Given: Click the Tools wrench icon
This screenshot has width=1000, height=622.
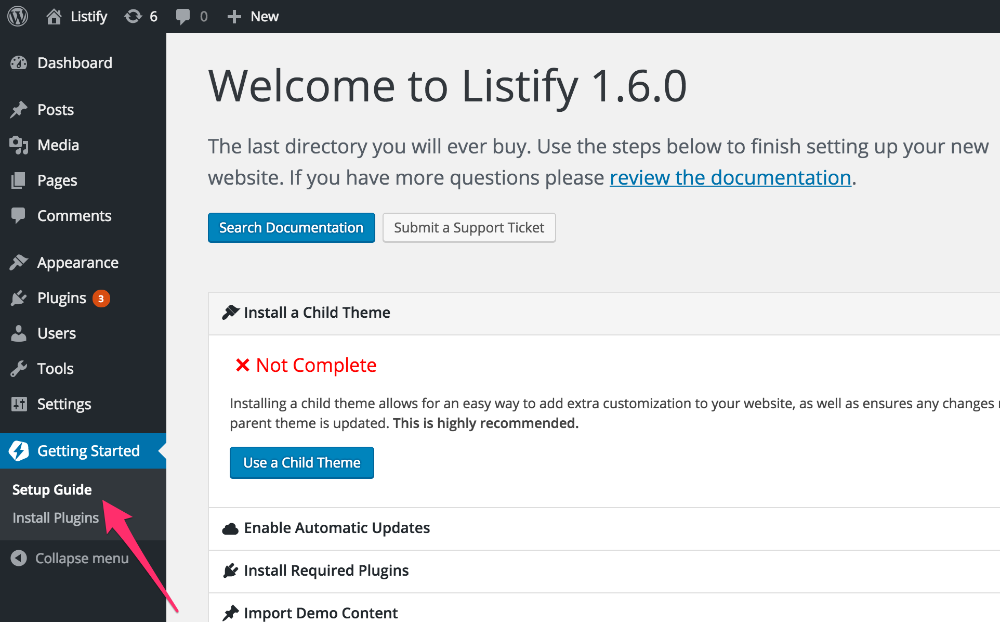Looking at the screenshot, I should pos(19,368).
